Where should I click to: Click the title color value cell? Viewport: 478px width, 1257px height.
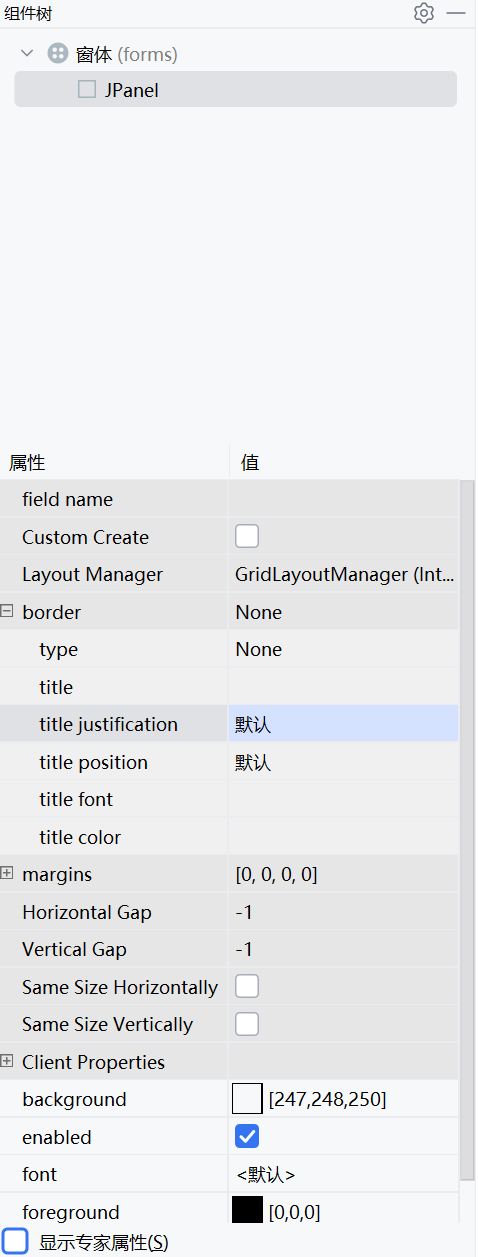[344, 837]
